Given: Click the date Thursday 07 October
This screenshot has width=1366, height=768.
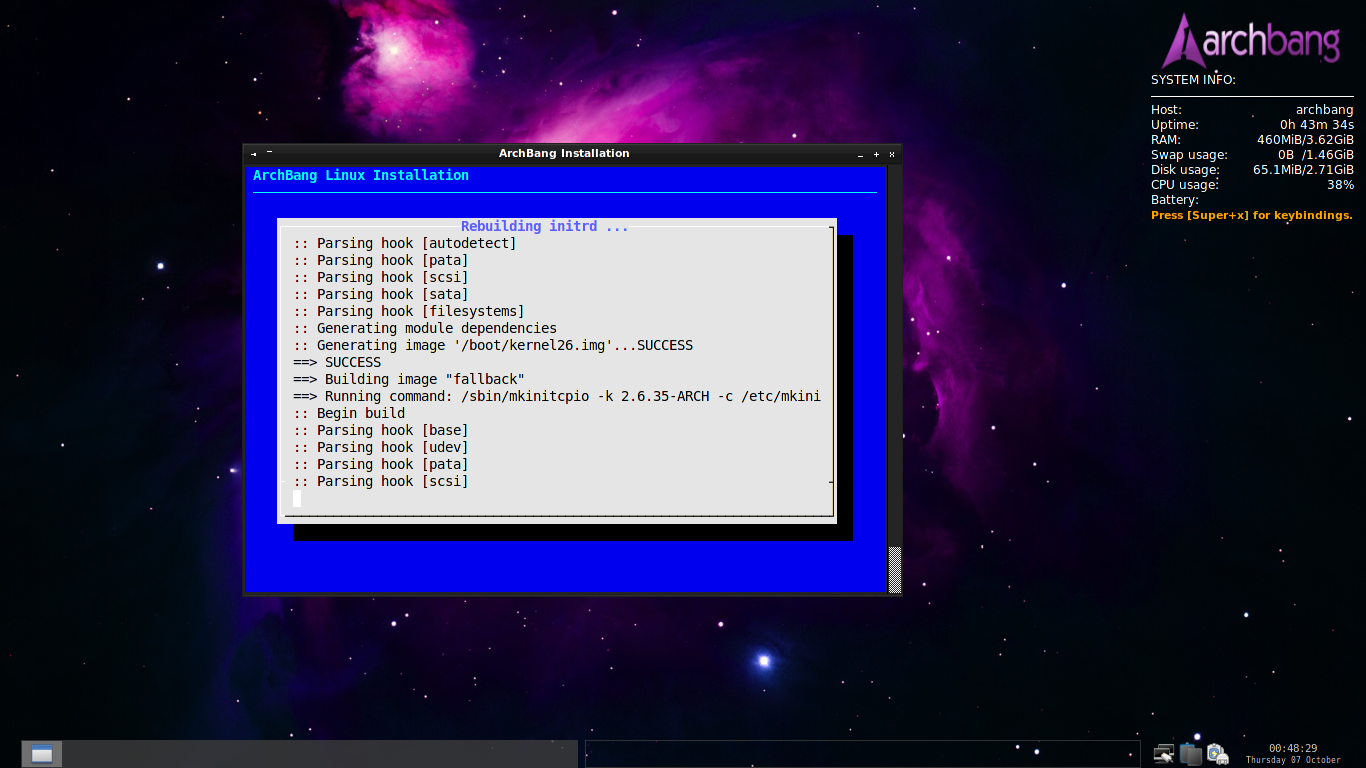Looking at the screenshot, I should click(1293, 760).
